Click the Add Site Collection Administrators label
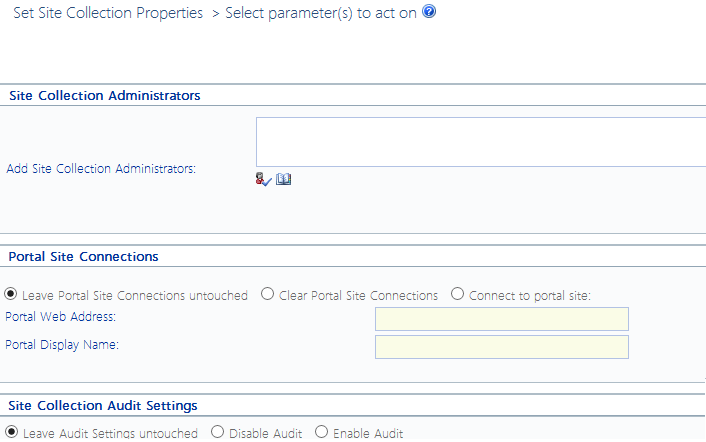 pyautogui.click(x=101, y=169)
